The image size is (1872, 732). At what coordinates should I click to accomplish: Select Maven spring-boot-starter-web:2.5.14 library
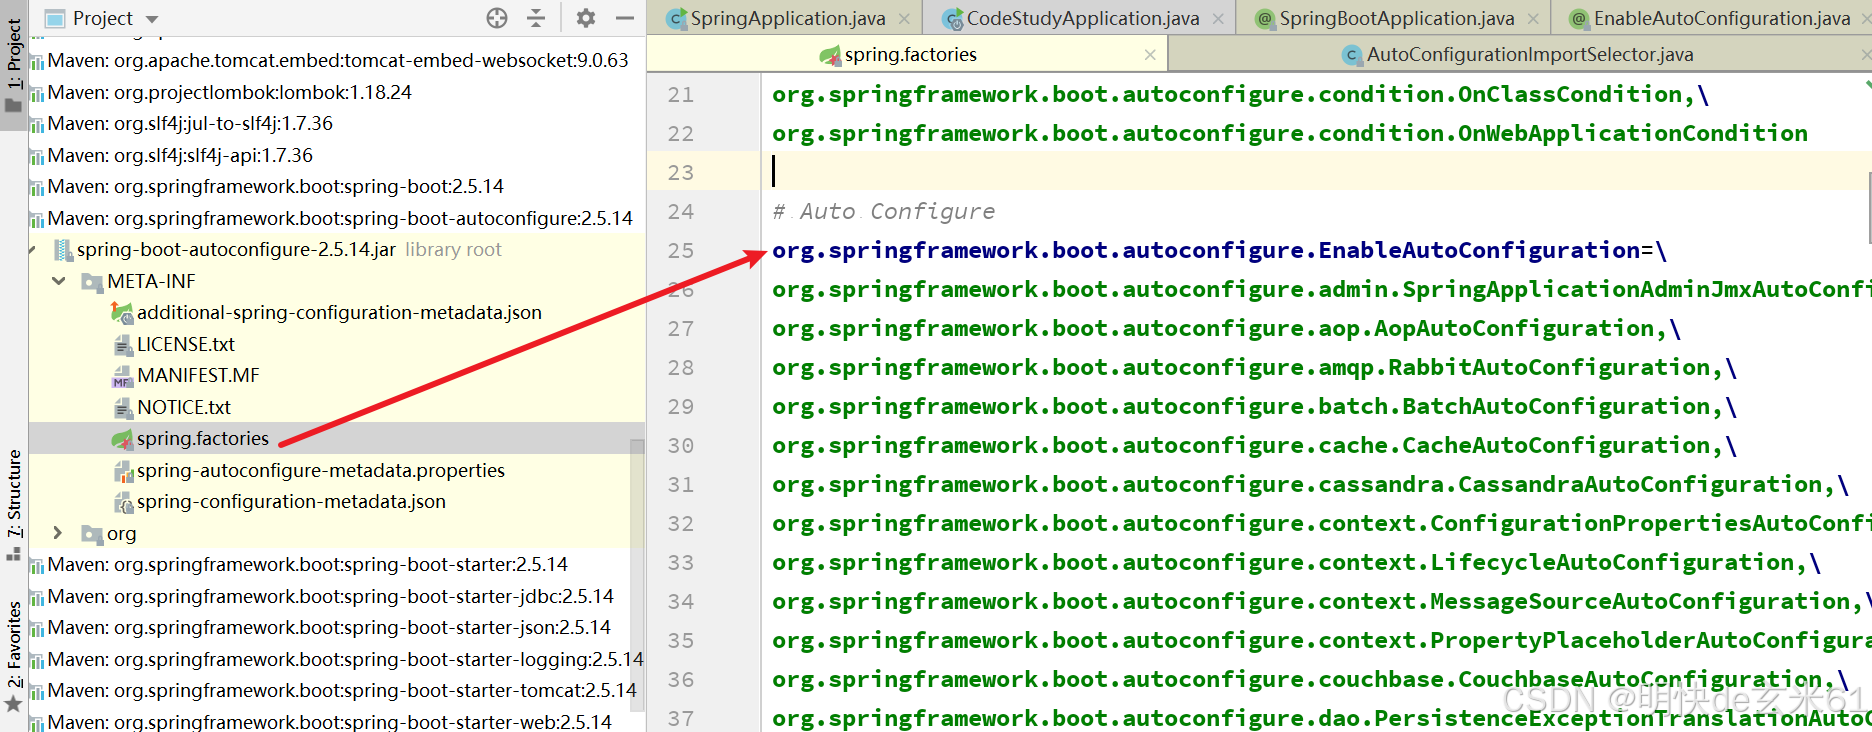pos(329,722)
